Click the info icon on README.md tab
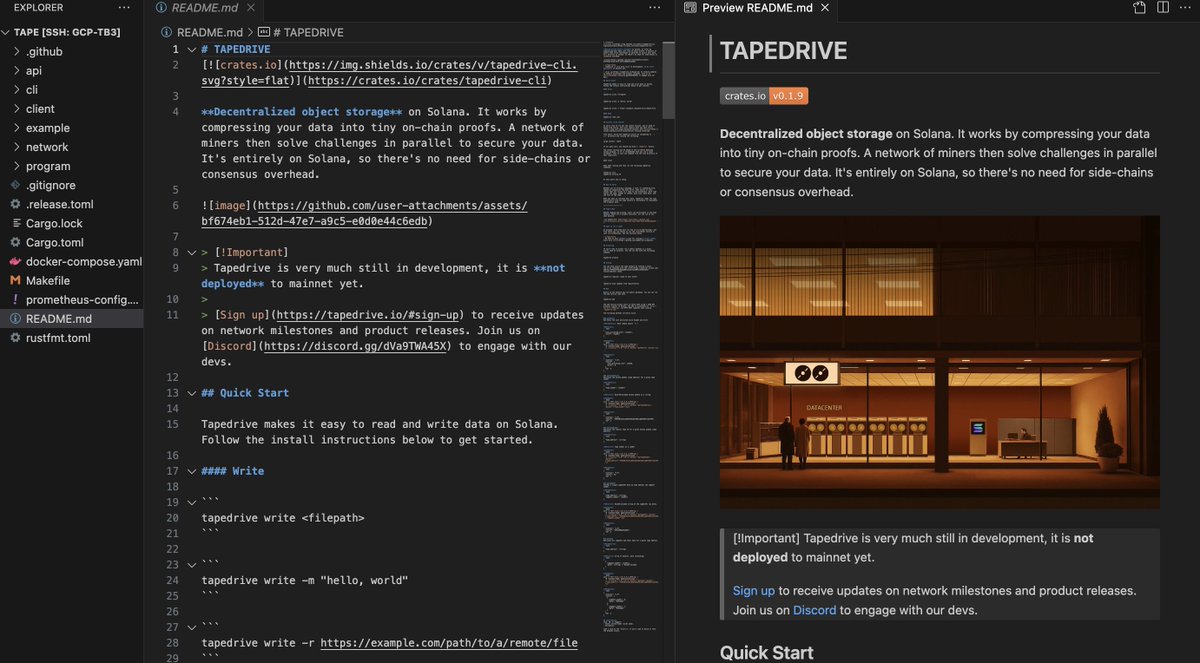Image resolution: width=1200 pixels, height=663 pixels. pyautogui.click(x=162, y=6)
